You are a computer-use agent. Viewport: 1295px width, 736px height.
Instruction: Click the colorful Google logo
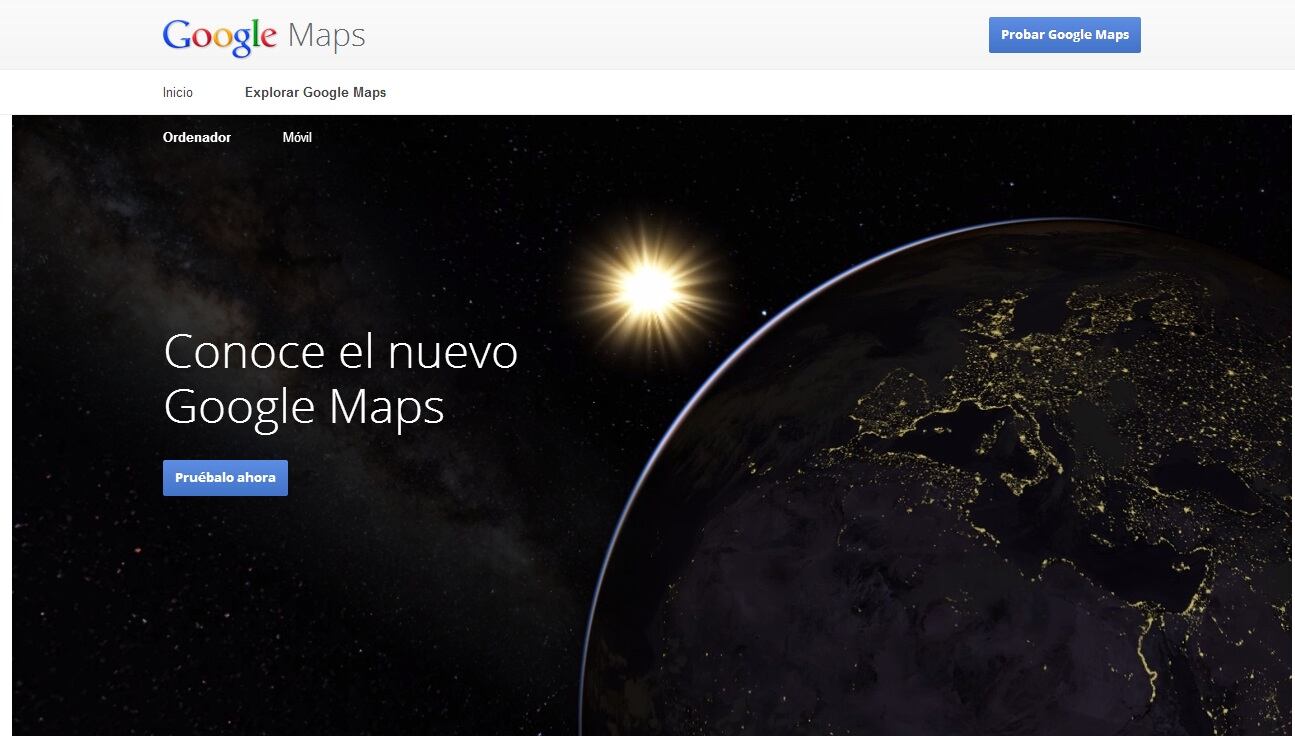[219, 36]
